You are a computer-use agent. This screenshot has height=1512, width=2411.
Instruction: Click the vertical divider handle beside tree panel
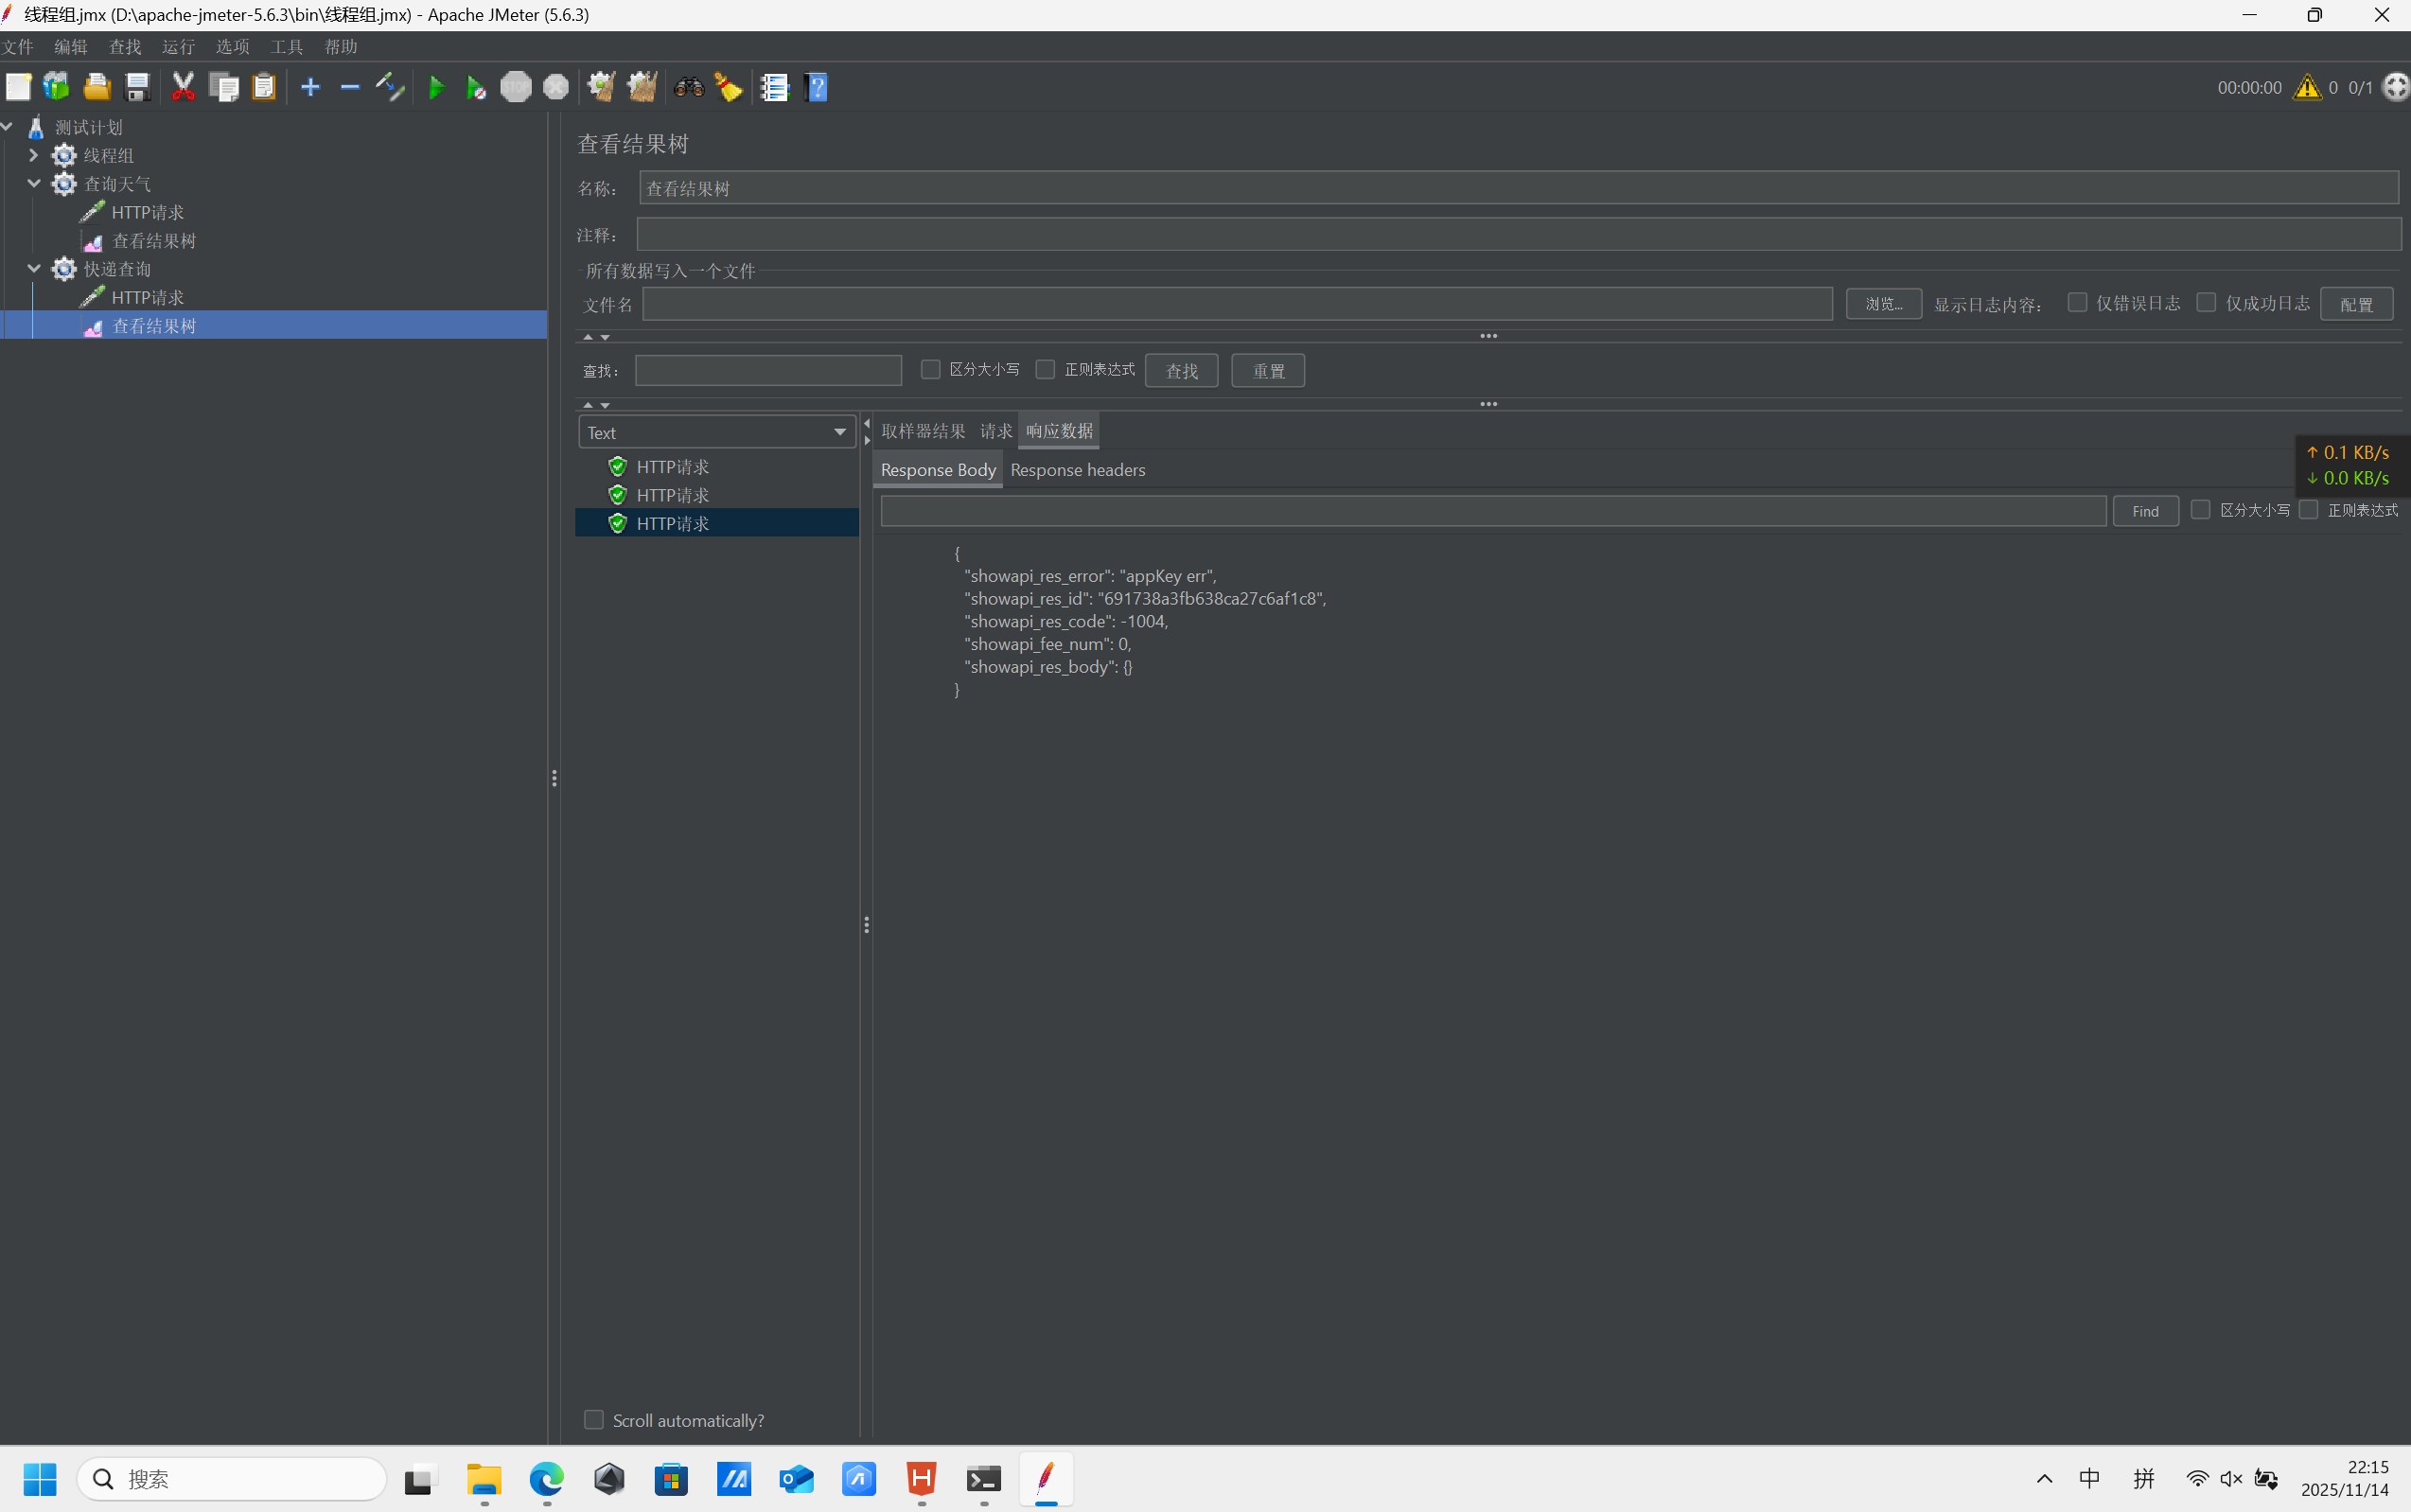pyautogui.click(x=554, y=778)
